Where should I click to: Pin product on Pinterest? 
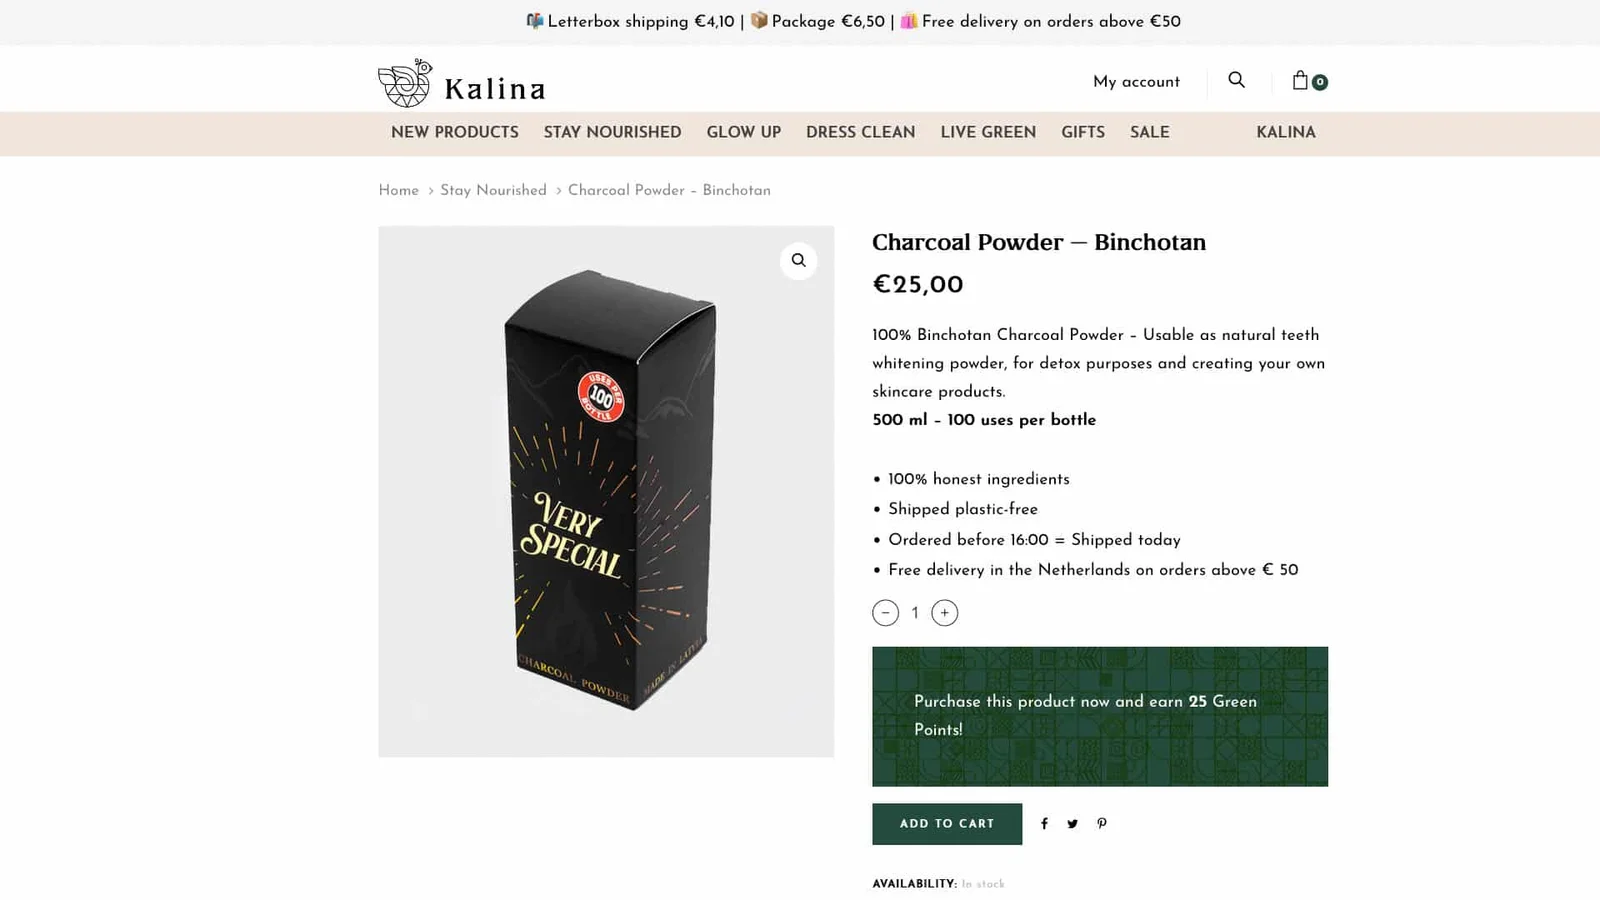1102,824
